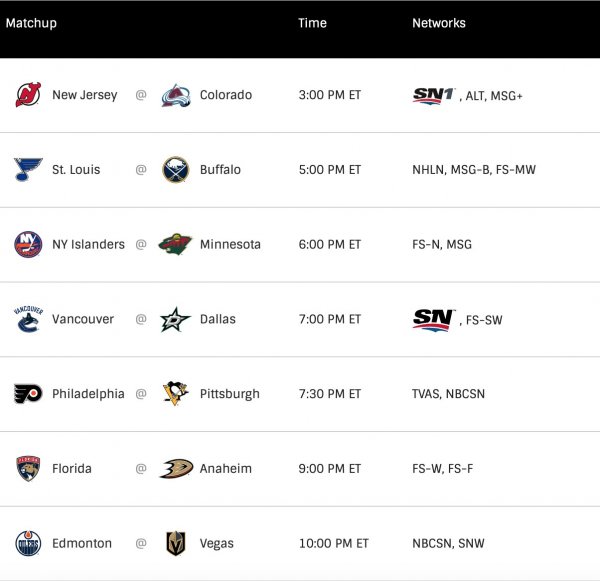Screen dimensions: 600x581
Task: Click the Pittsburgh Penguins logo
Action: (176, 394)
